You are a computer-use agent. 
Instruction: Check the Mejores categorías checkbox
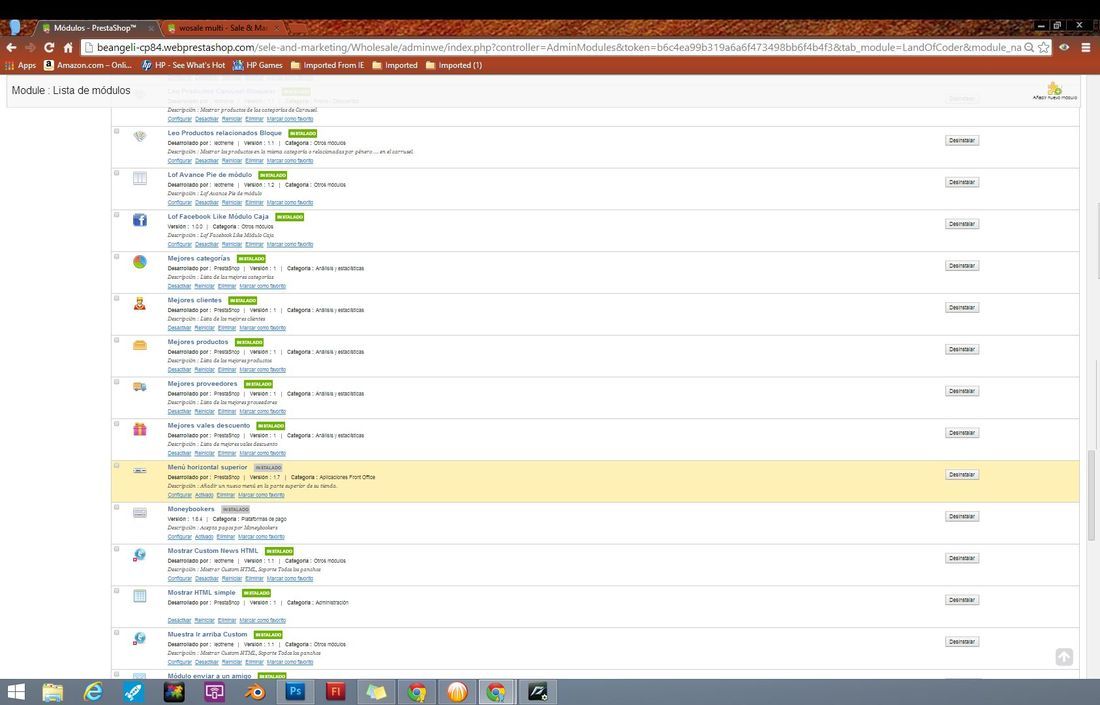click(x=117, y=256)
